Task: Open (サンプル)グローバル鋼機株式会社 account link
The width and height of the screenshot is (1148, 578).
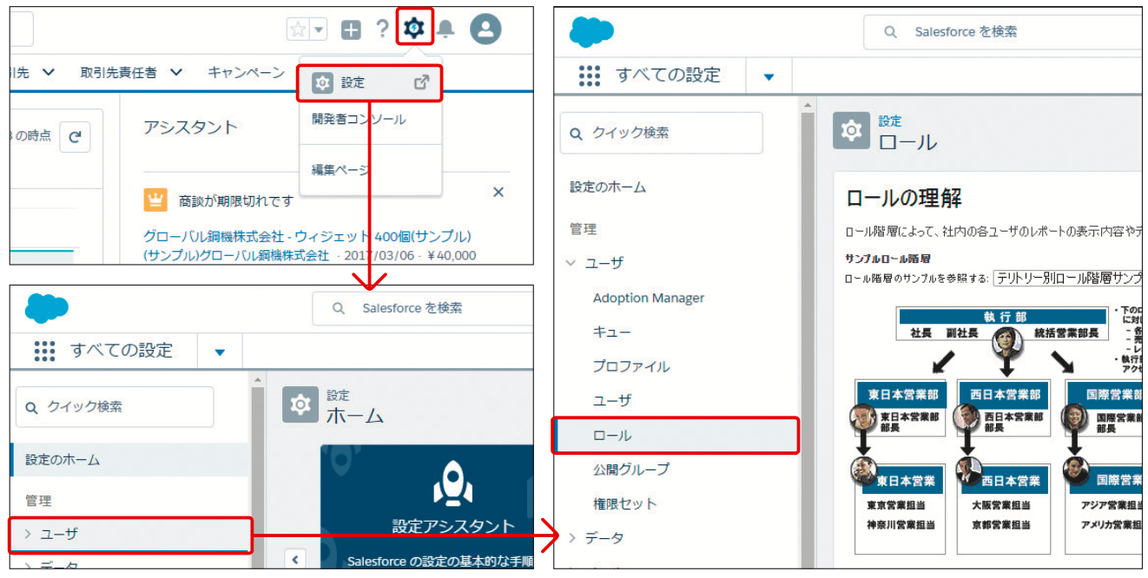Action: 236,255
